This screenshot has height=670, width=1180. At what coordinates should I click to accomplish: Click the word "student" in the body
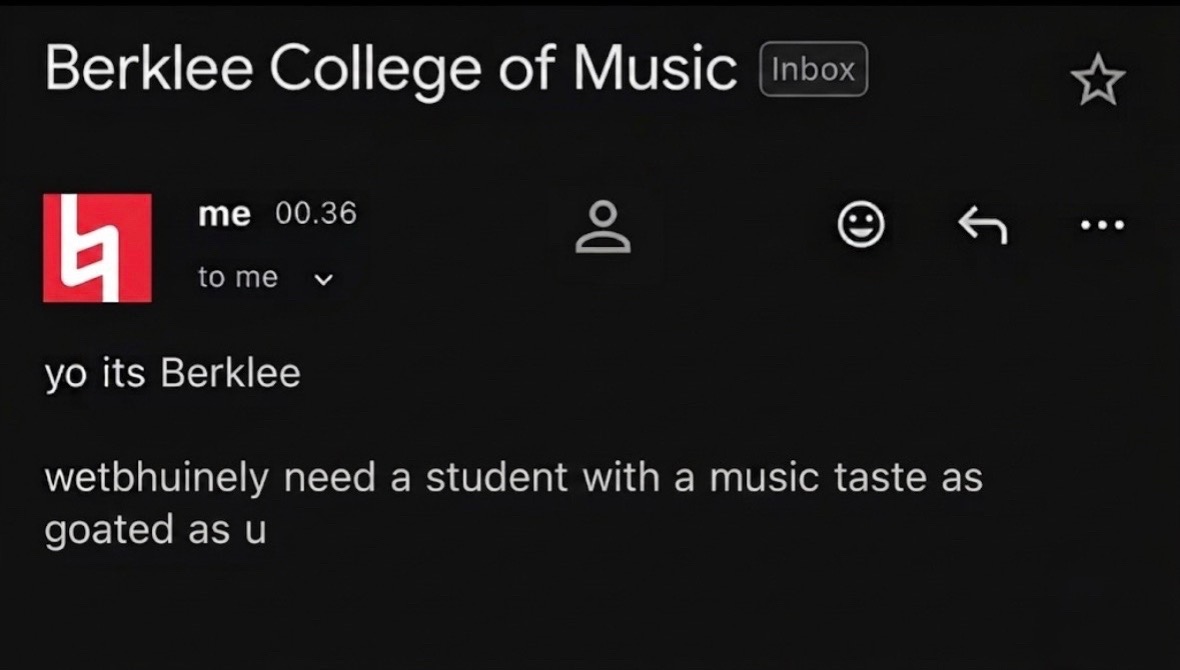(x=497, y=478)
